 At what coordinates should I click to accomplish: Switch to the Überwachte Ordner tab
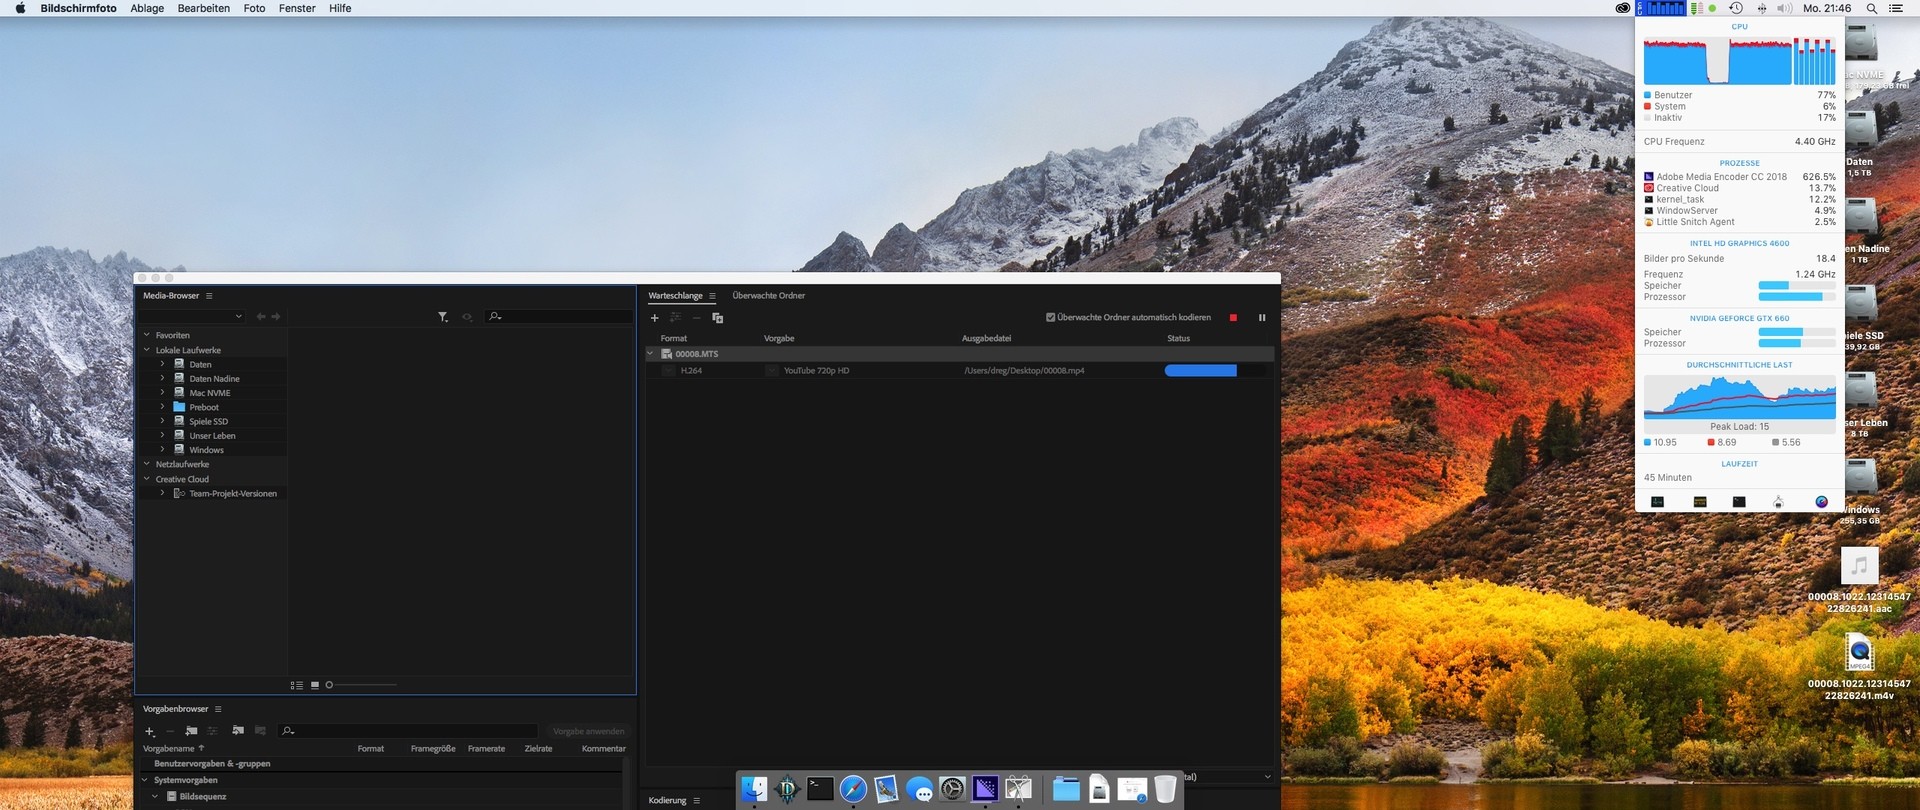[768, 296]
